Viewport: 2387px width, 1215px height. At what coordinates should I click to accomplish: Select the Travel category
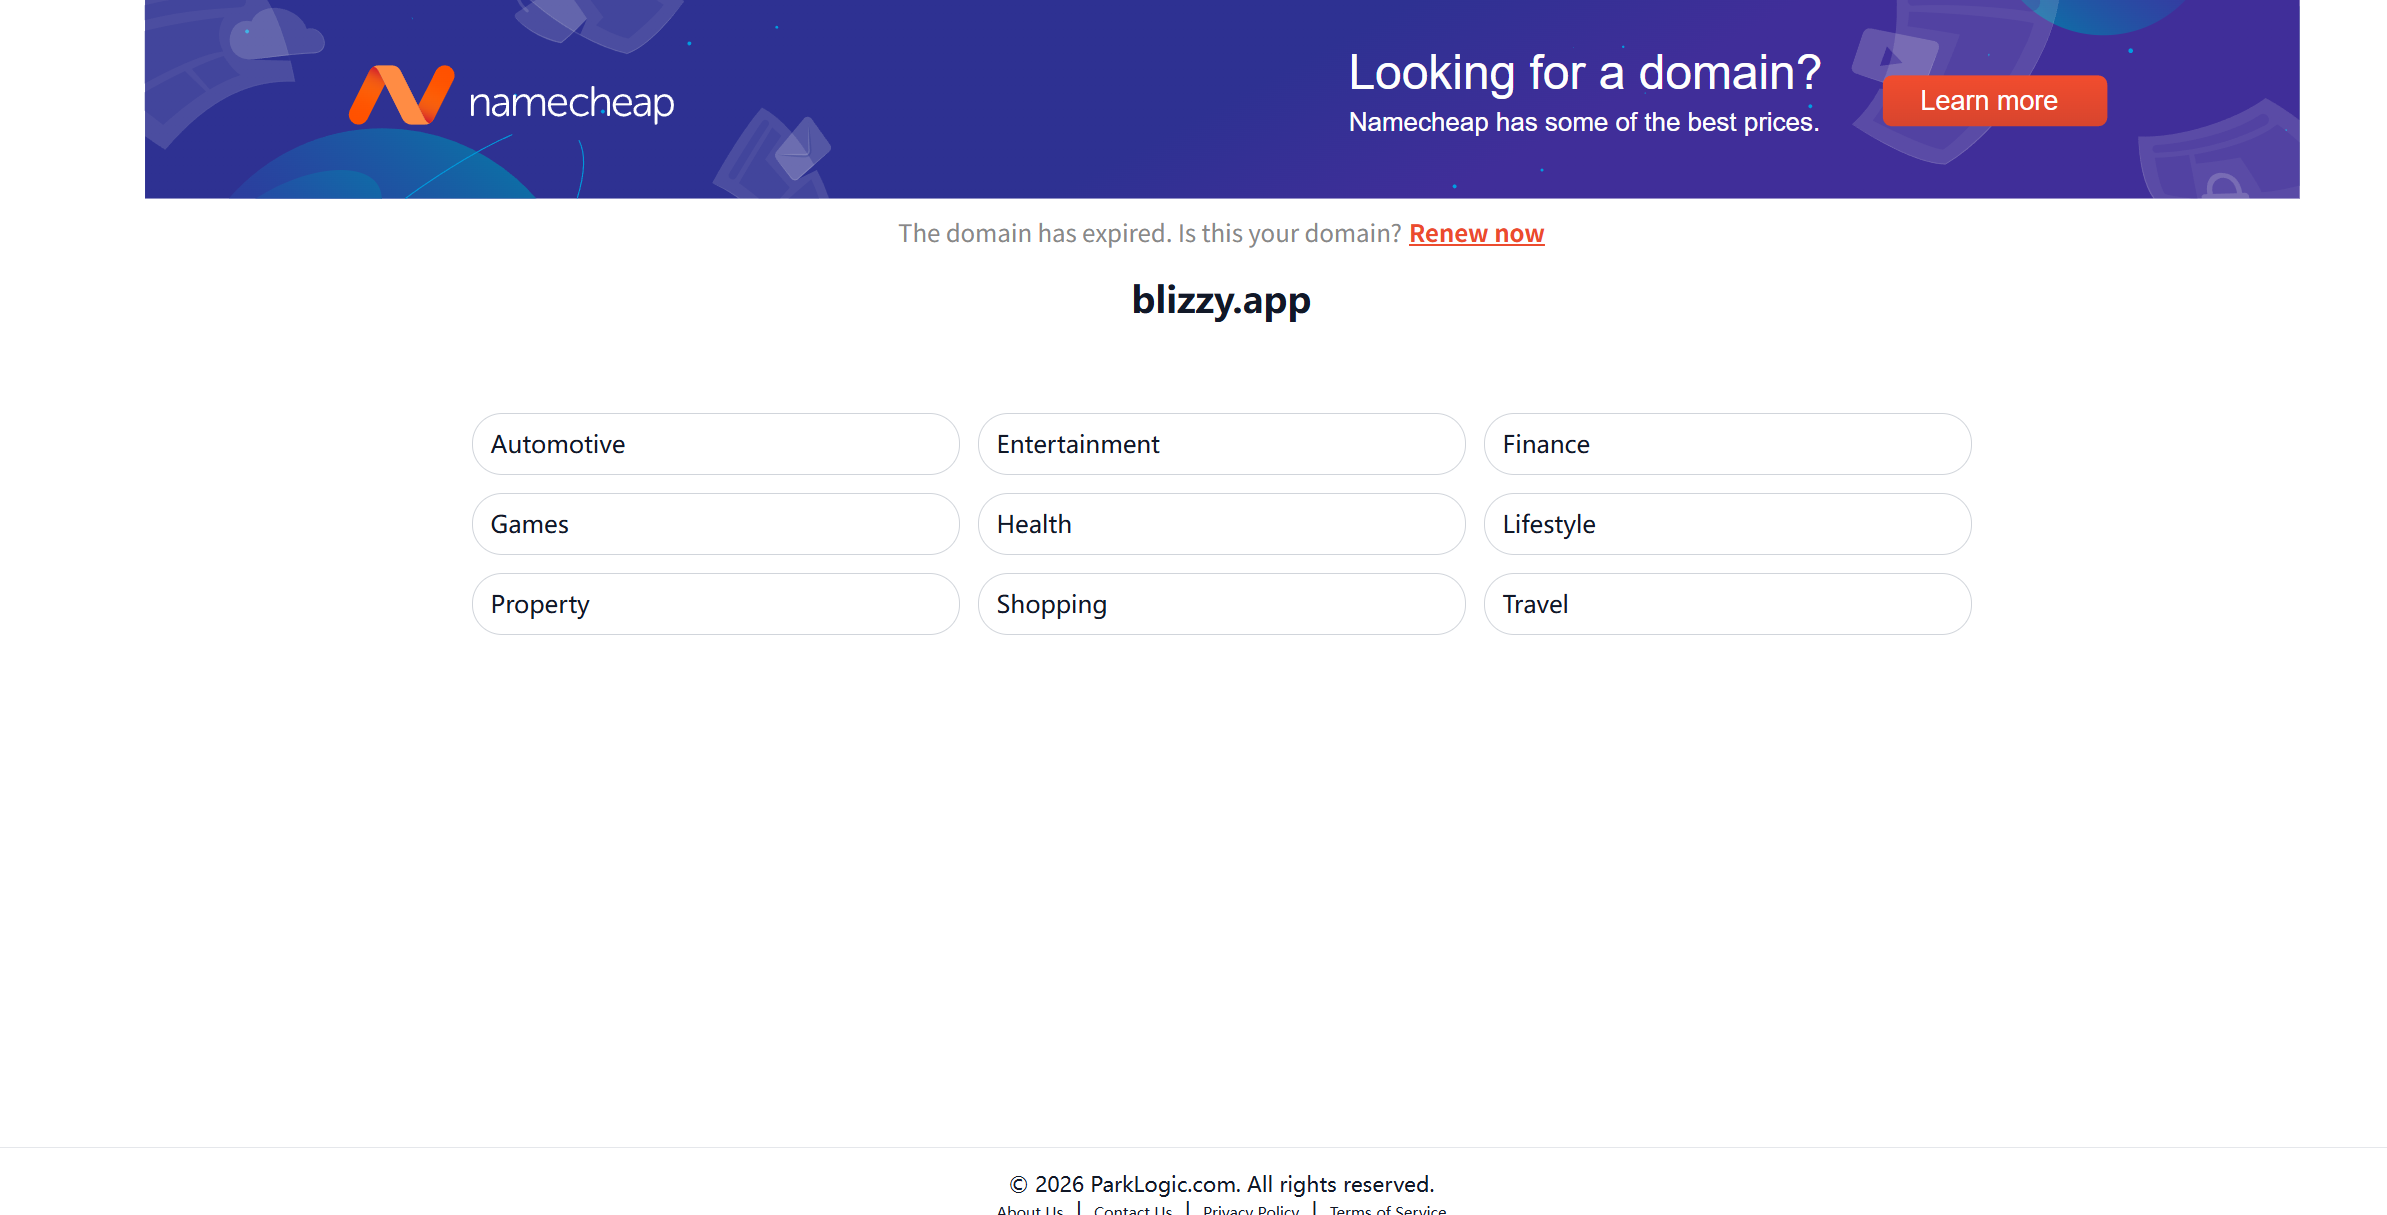(x=1727, y=604)
